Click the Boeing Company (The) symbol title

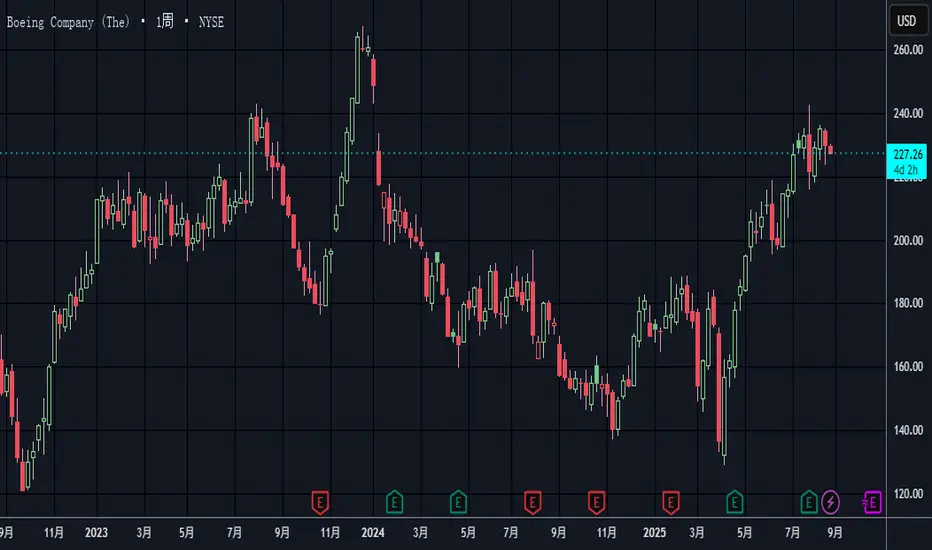click(x=68, y=22)
